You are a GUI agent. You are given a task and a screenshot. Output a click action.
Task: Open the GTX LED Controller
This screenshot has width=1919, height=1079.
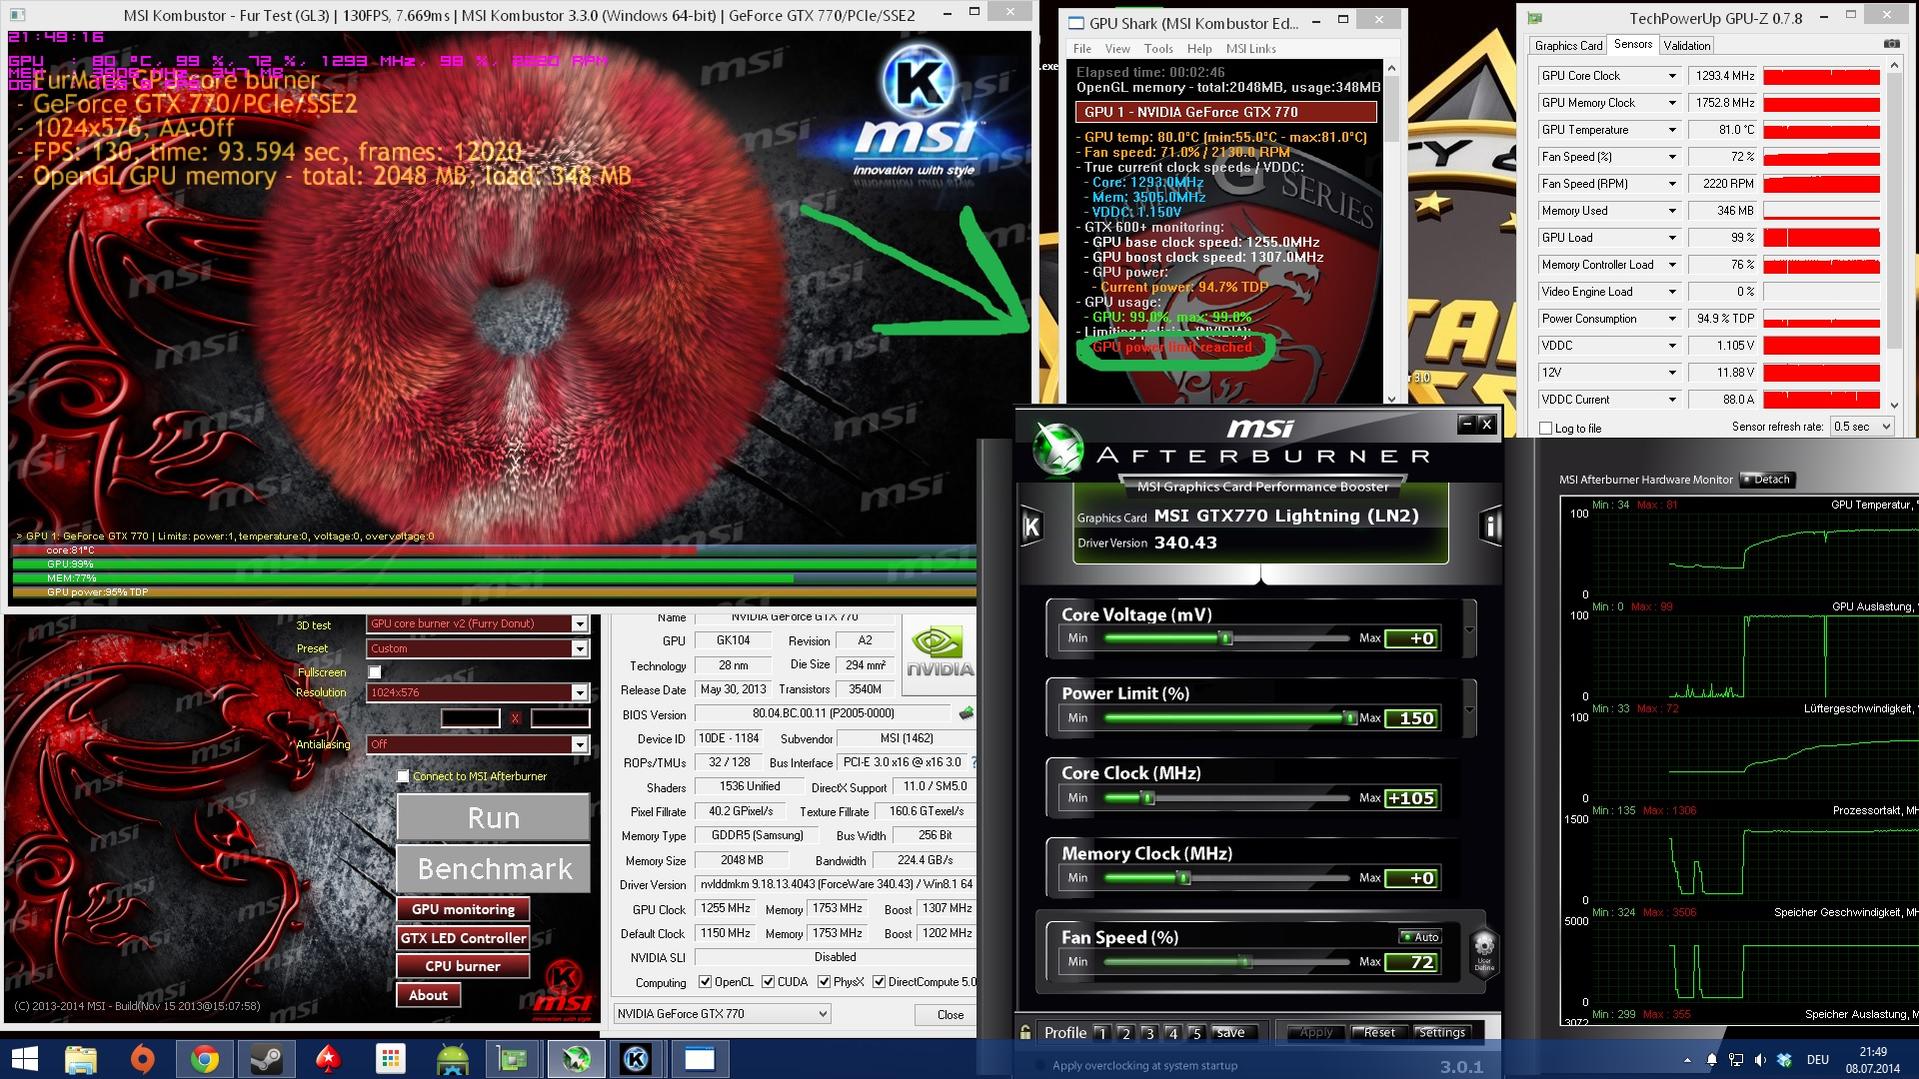click(463, 938)
